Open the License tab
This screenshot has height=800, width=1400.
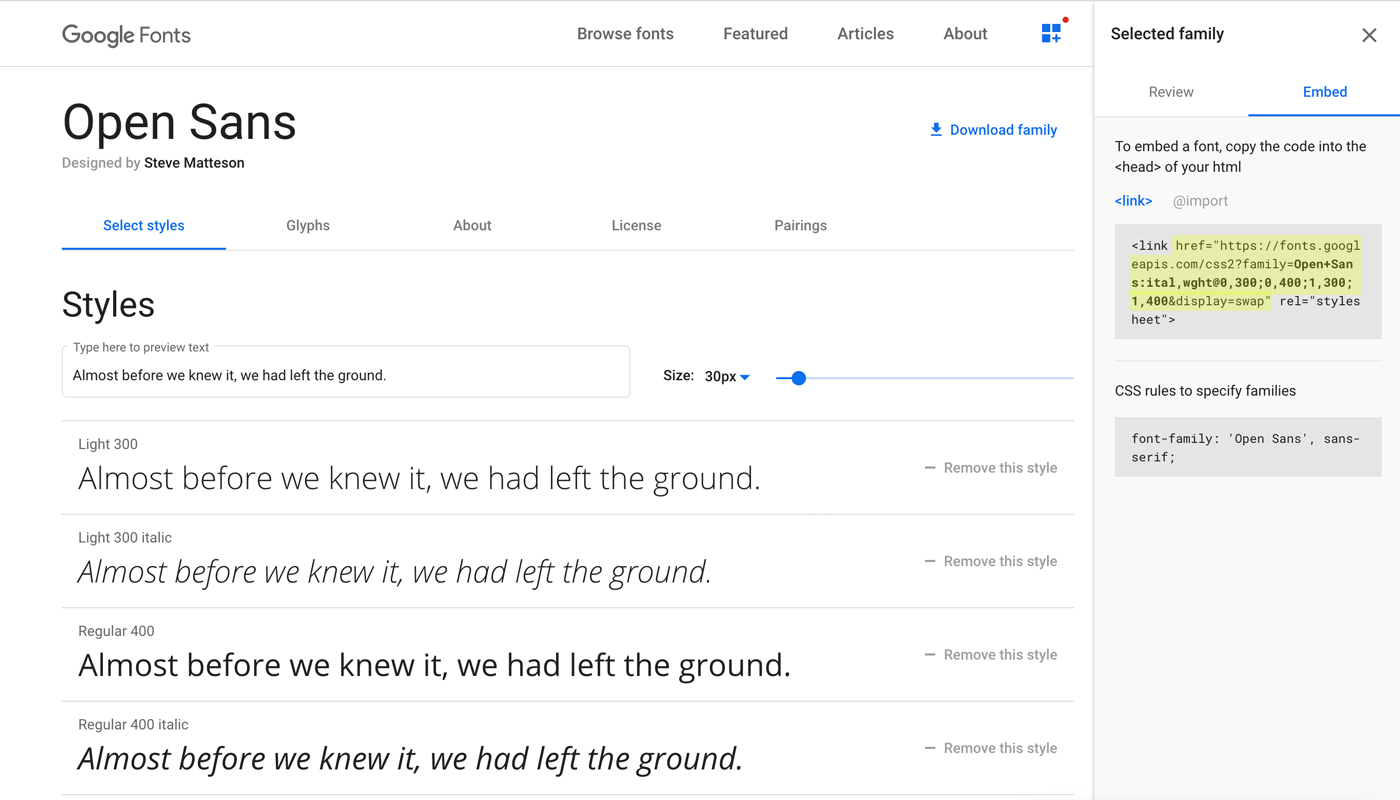[x=636, y=226]
